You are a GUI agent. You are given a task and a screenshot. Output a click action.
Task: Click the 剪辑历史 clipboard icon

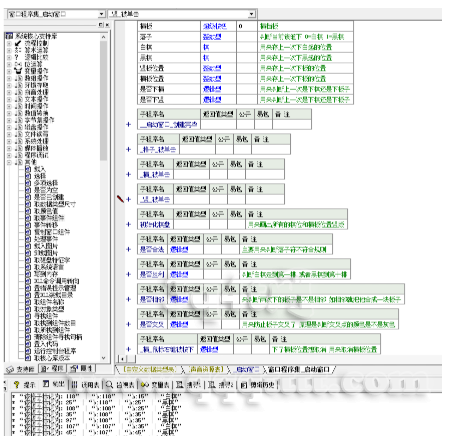click(244, 385)
